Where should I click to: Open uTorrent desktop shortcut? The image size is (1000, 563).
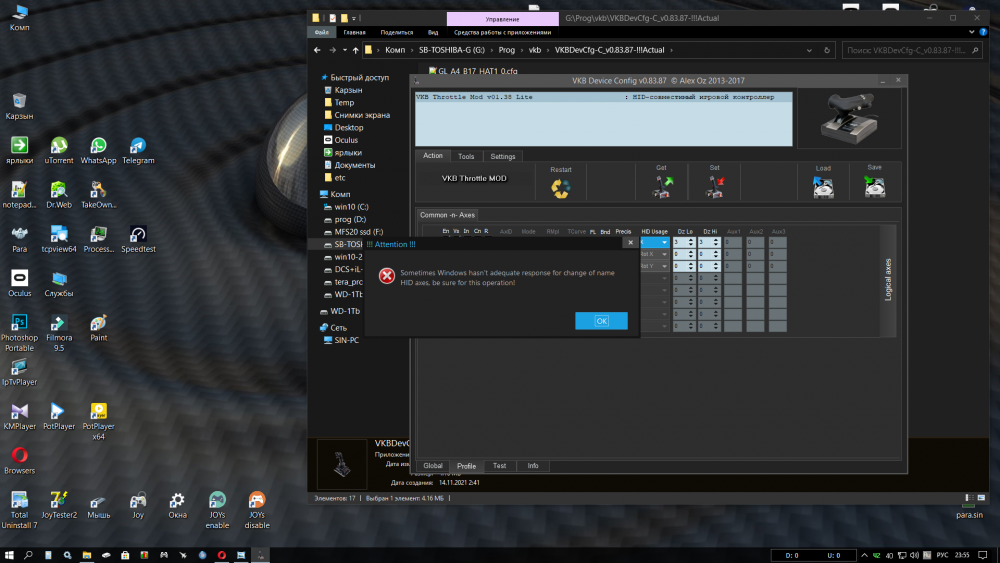tap(59, 149)
